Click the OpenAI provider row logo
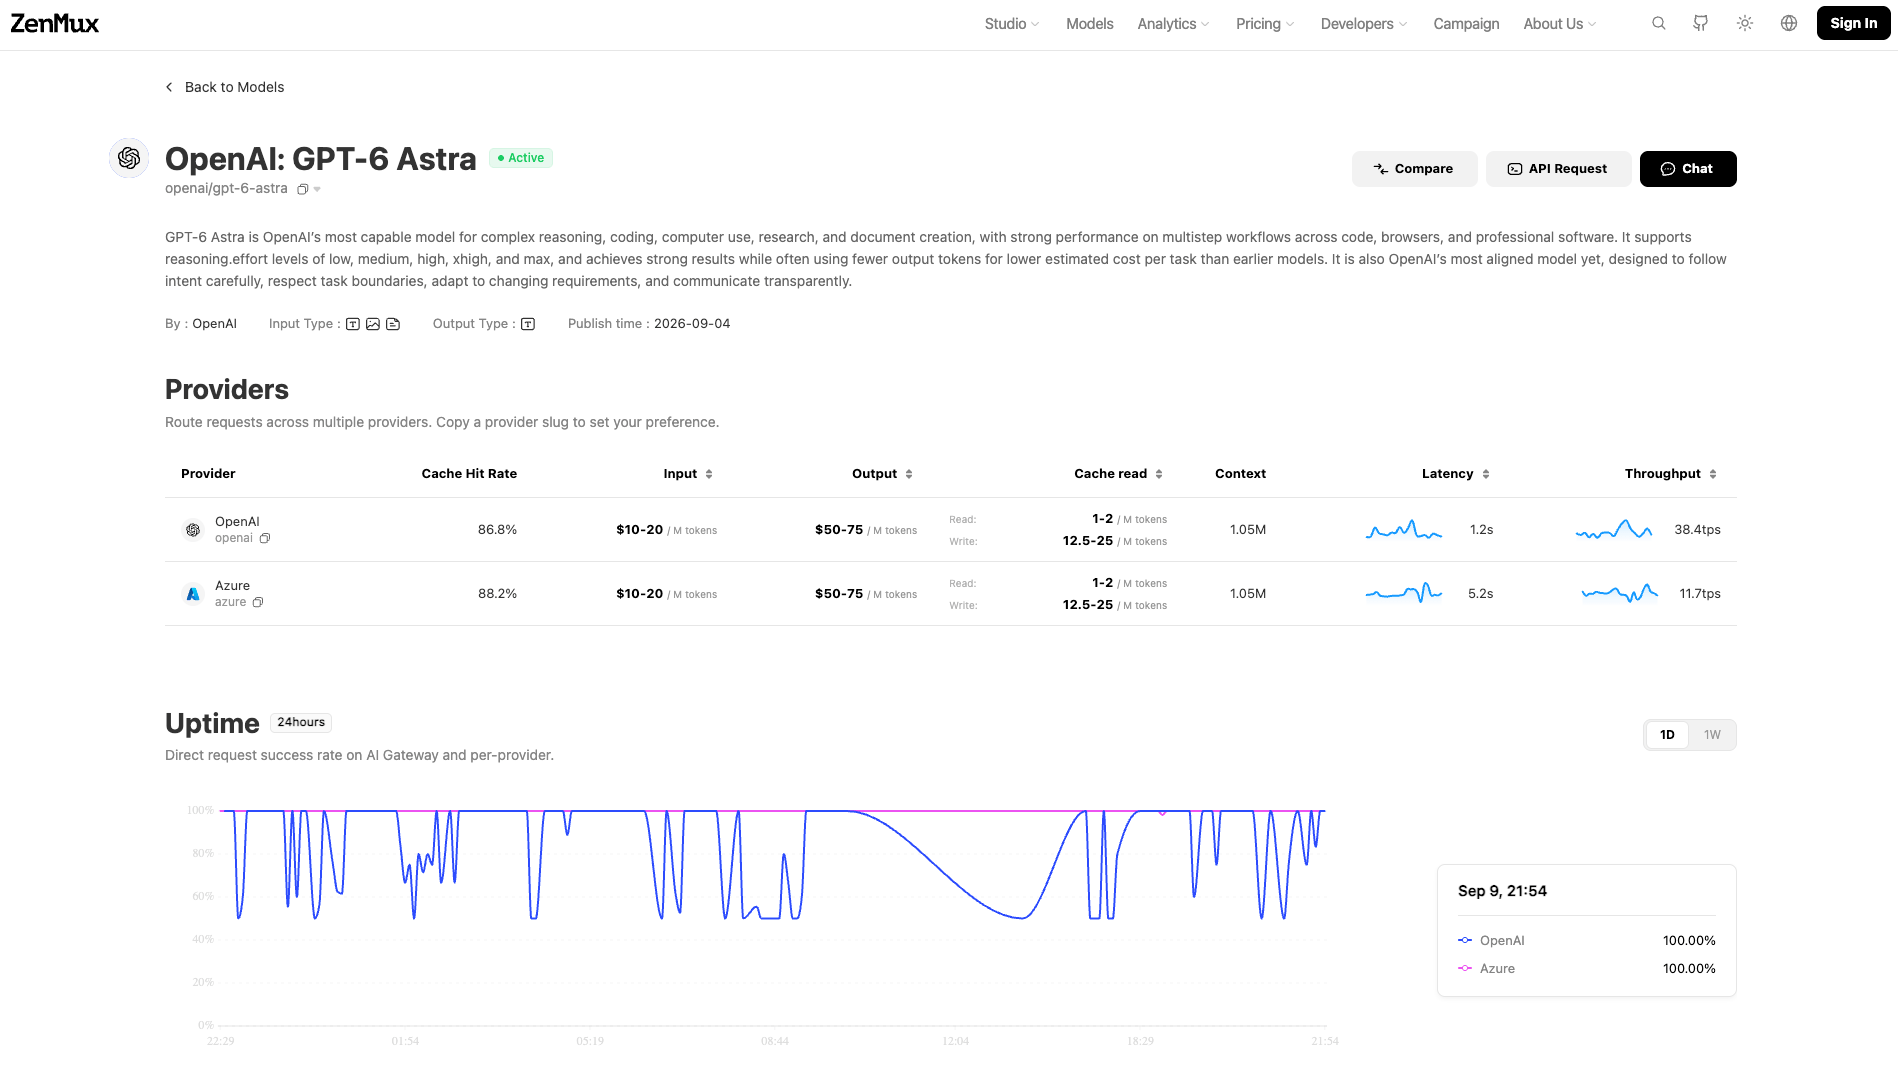1898x1065 pixels. coord(193,530)
